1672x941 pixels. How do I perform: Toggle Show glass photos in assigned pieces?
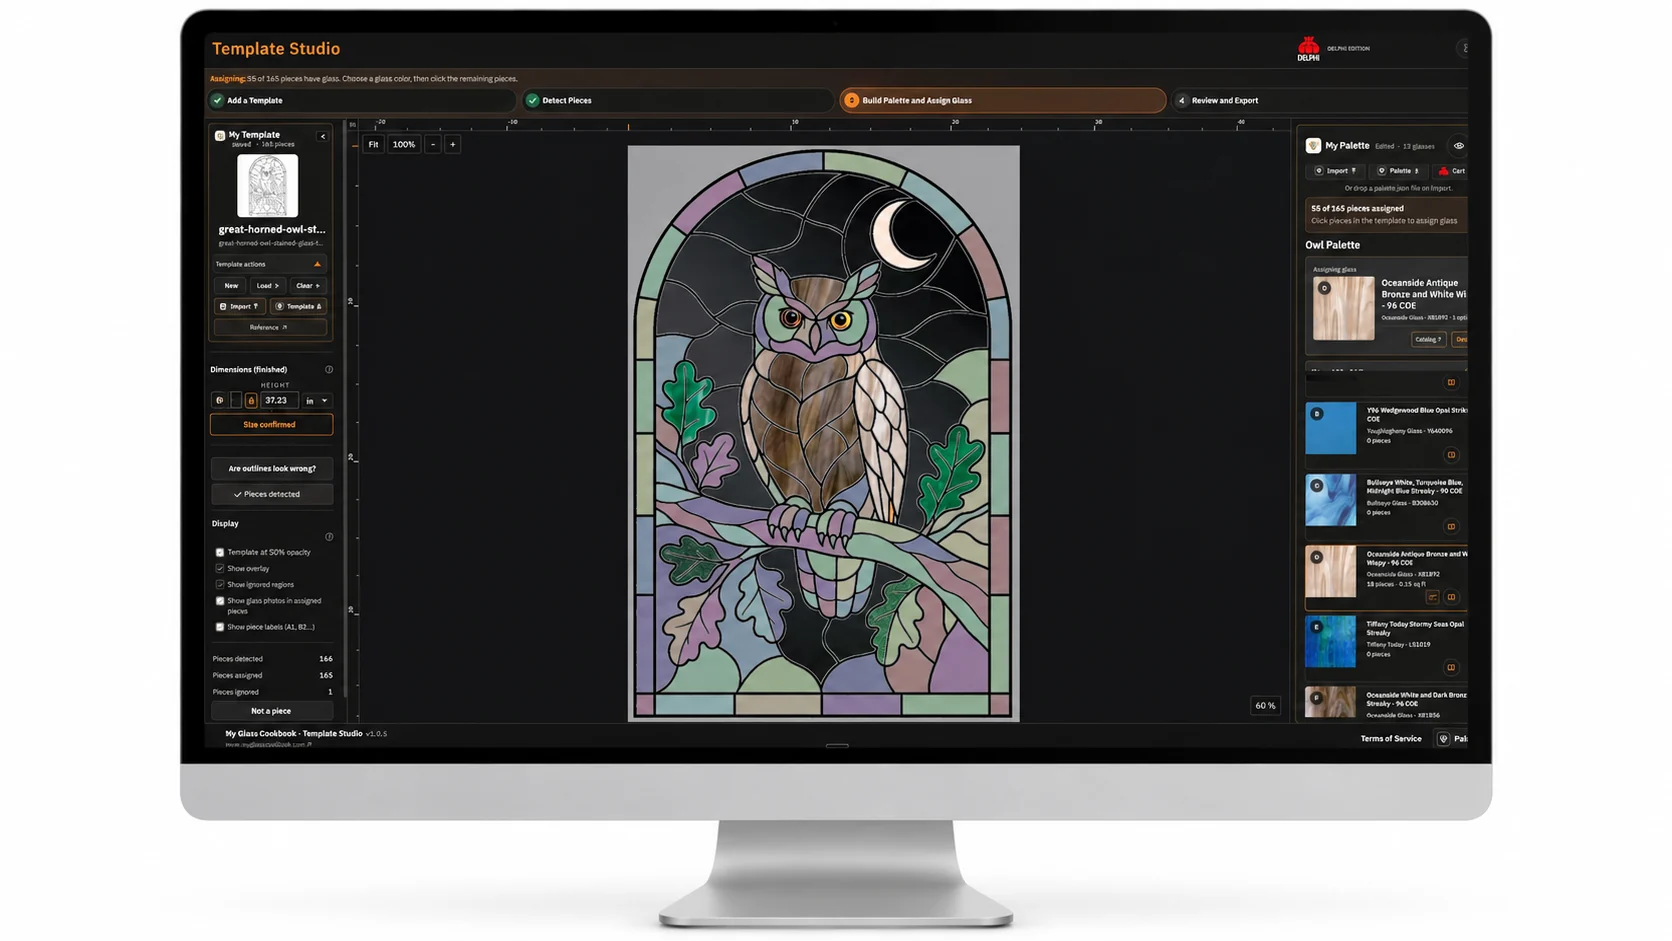tap(220, 602)
